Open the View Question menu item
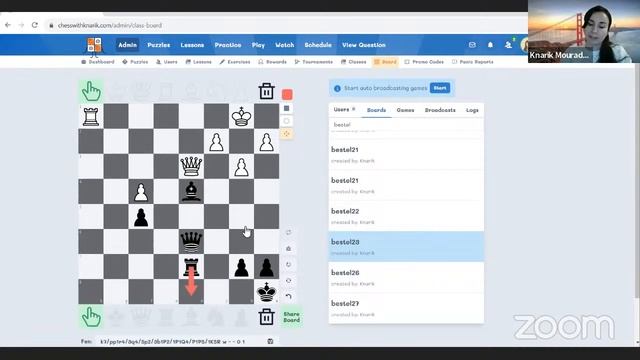Screen dimensions: 640x360 pos(364,45)
